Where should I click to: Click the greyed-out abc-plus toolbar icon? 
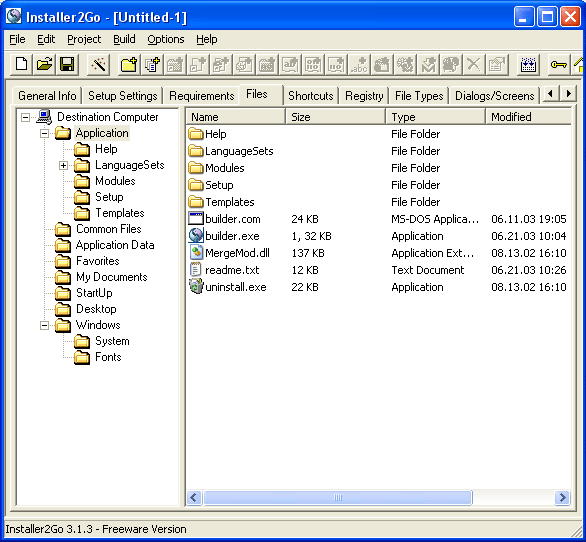(x=359, y=65)
